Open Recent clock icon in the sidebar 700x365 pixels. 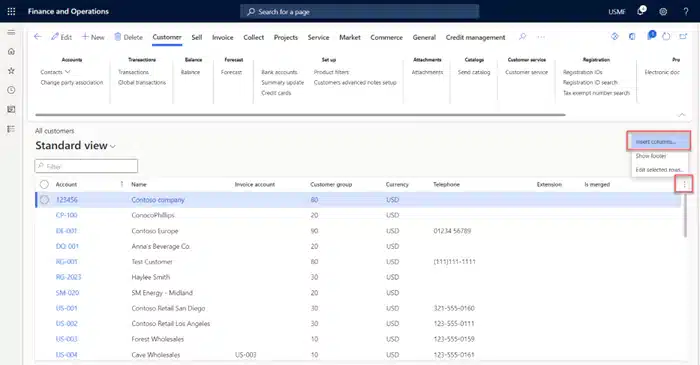pyautogui.click(x=11, y=90)
